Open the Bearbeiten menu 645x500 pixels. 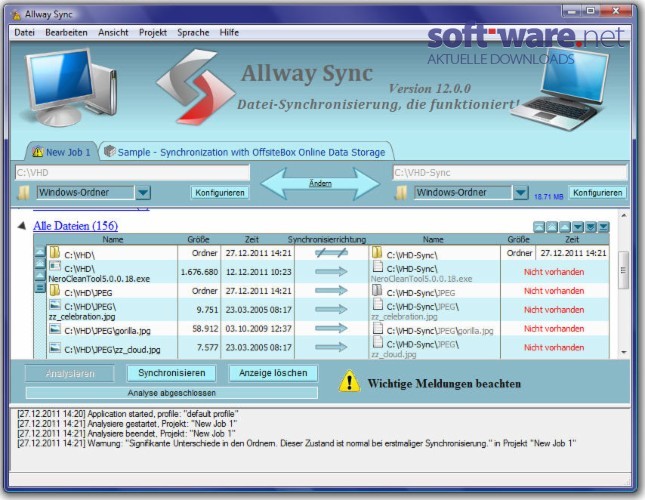[66, 32]
